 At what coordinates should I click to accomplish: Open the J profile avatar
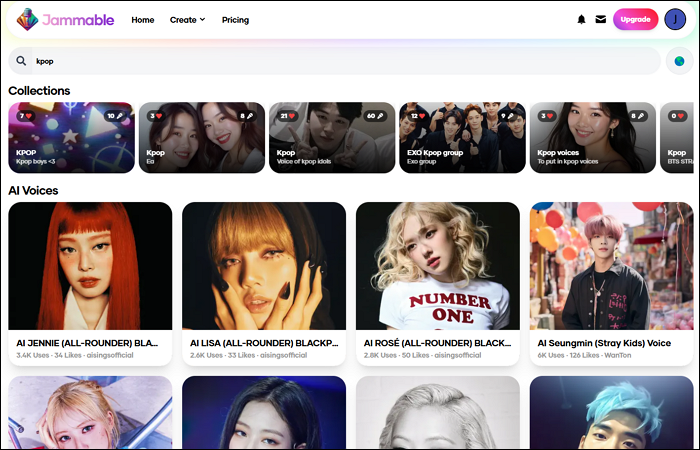pos(675,19)
